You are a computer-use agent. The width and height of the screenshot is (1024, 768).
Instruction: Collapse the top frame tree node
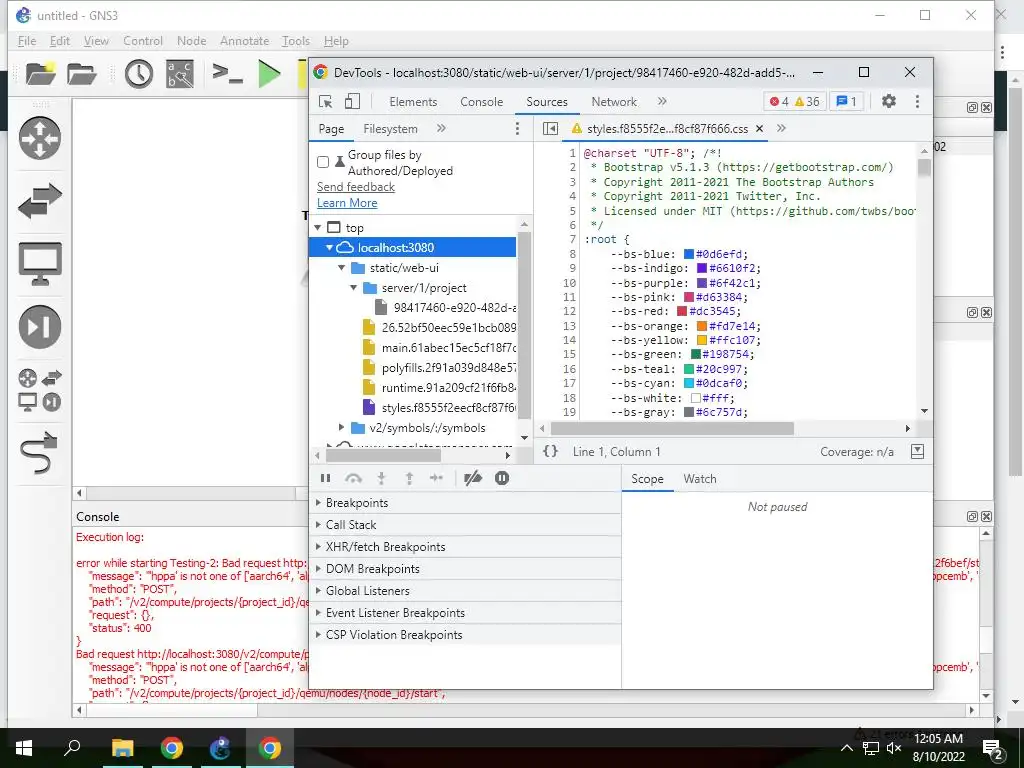pos(318,227)
